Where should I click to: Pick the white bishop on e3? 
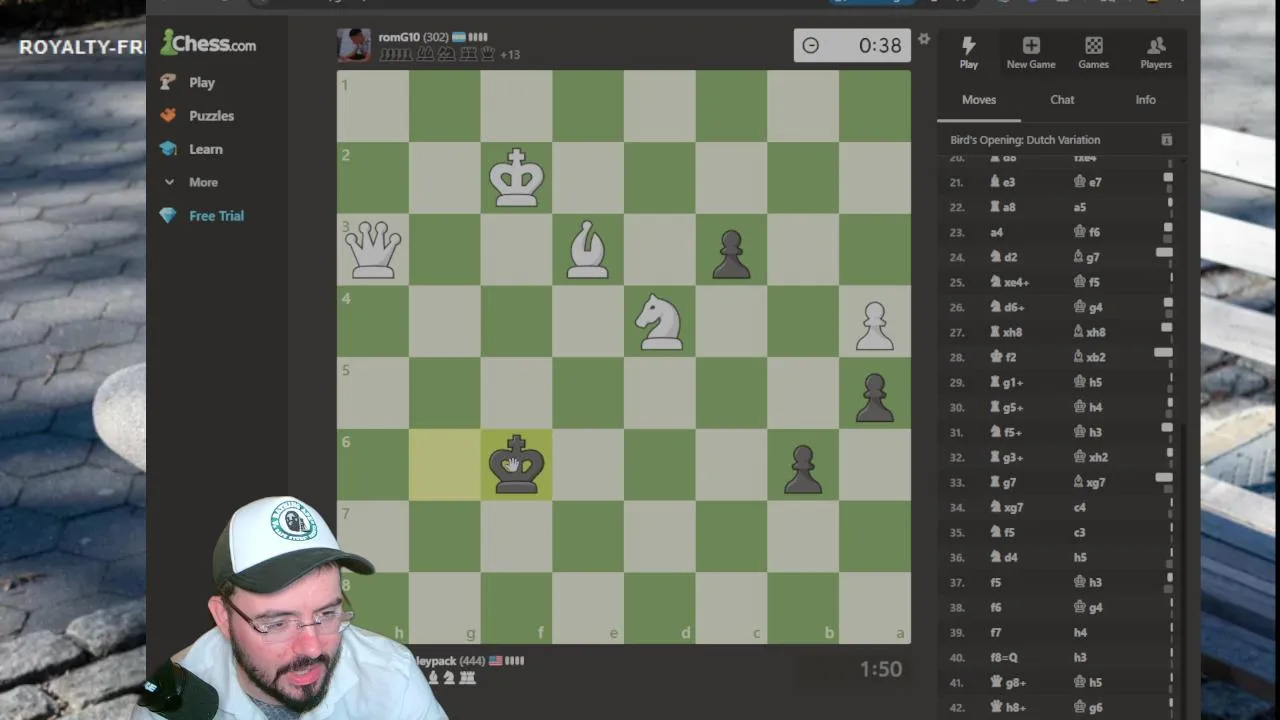(x=588, y=250)
